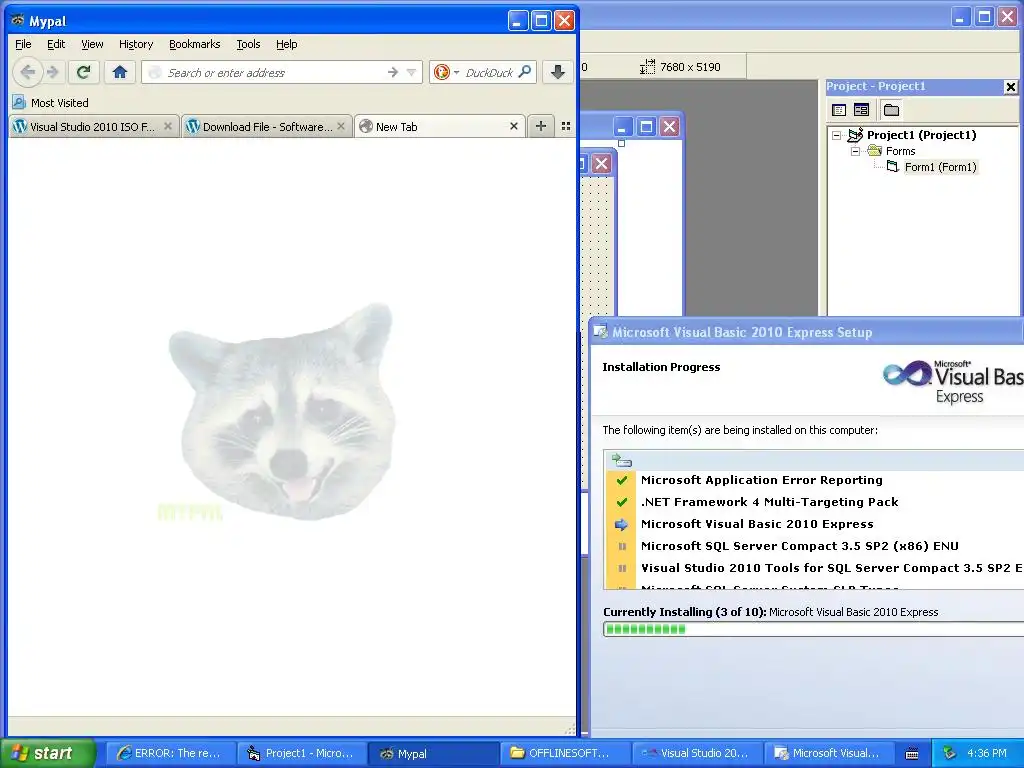
Task: Close the New Tab tab
Action: [514, 126]
